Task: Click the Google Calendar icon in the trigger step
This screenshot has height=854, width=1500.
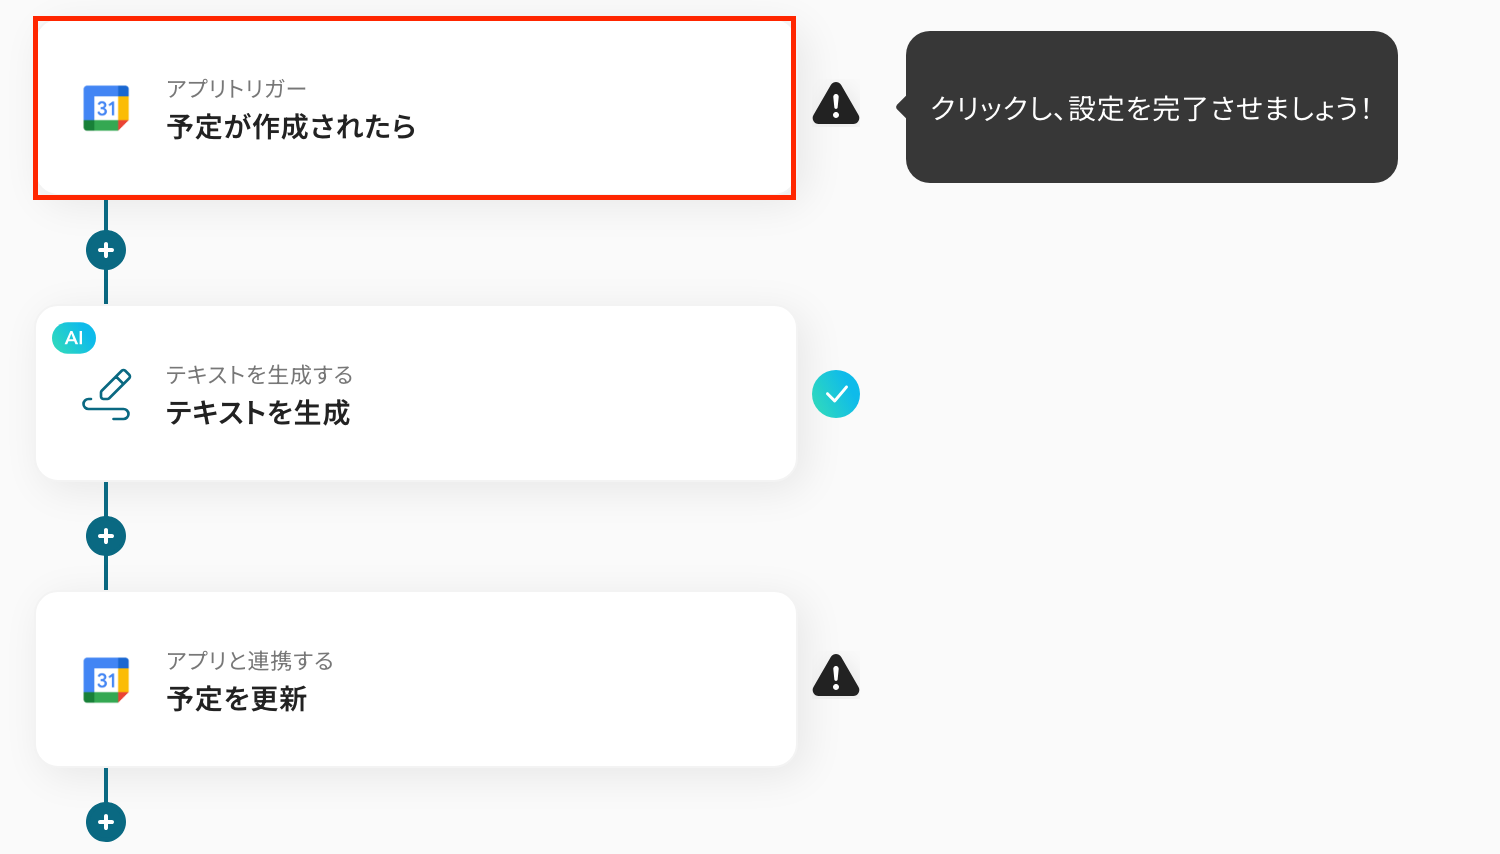Action: (x=106, y=108)
